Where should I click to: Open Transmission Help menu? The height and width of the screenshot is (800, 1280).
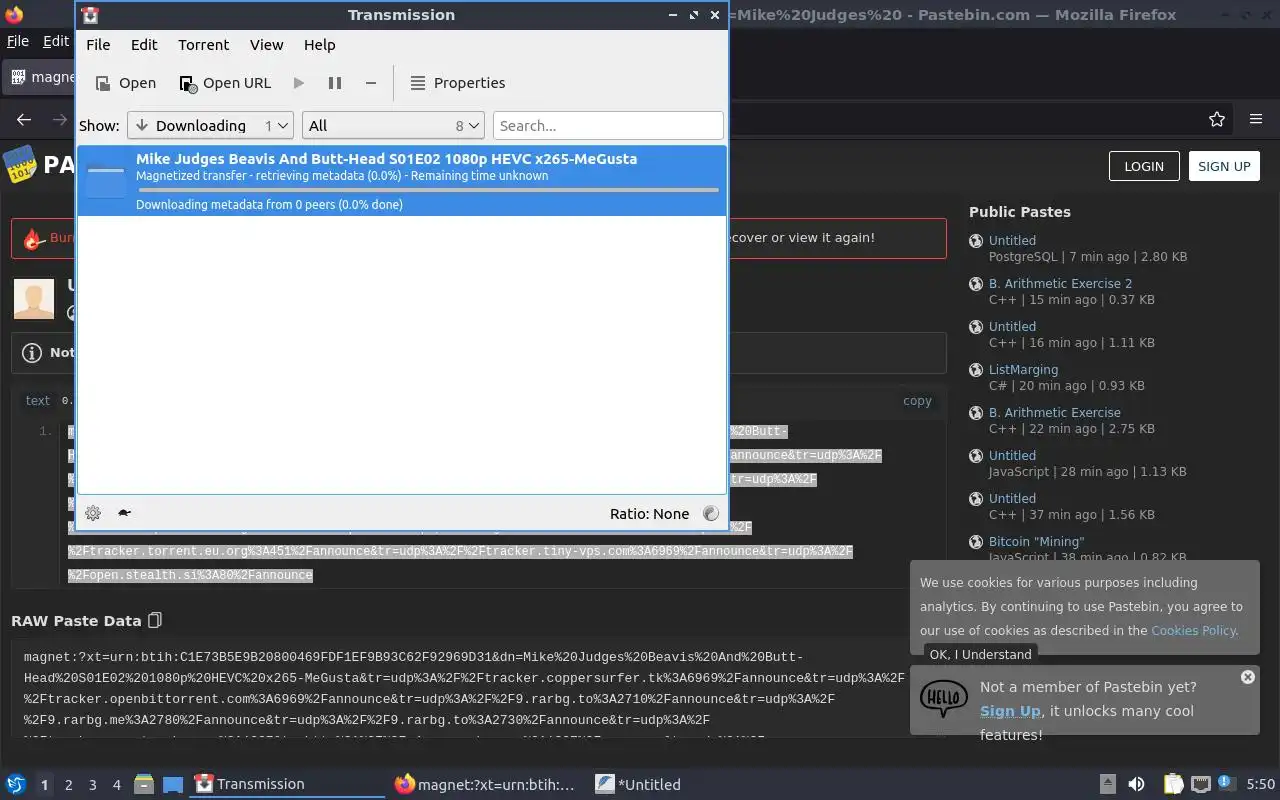320,45
